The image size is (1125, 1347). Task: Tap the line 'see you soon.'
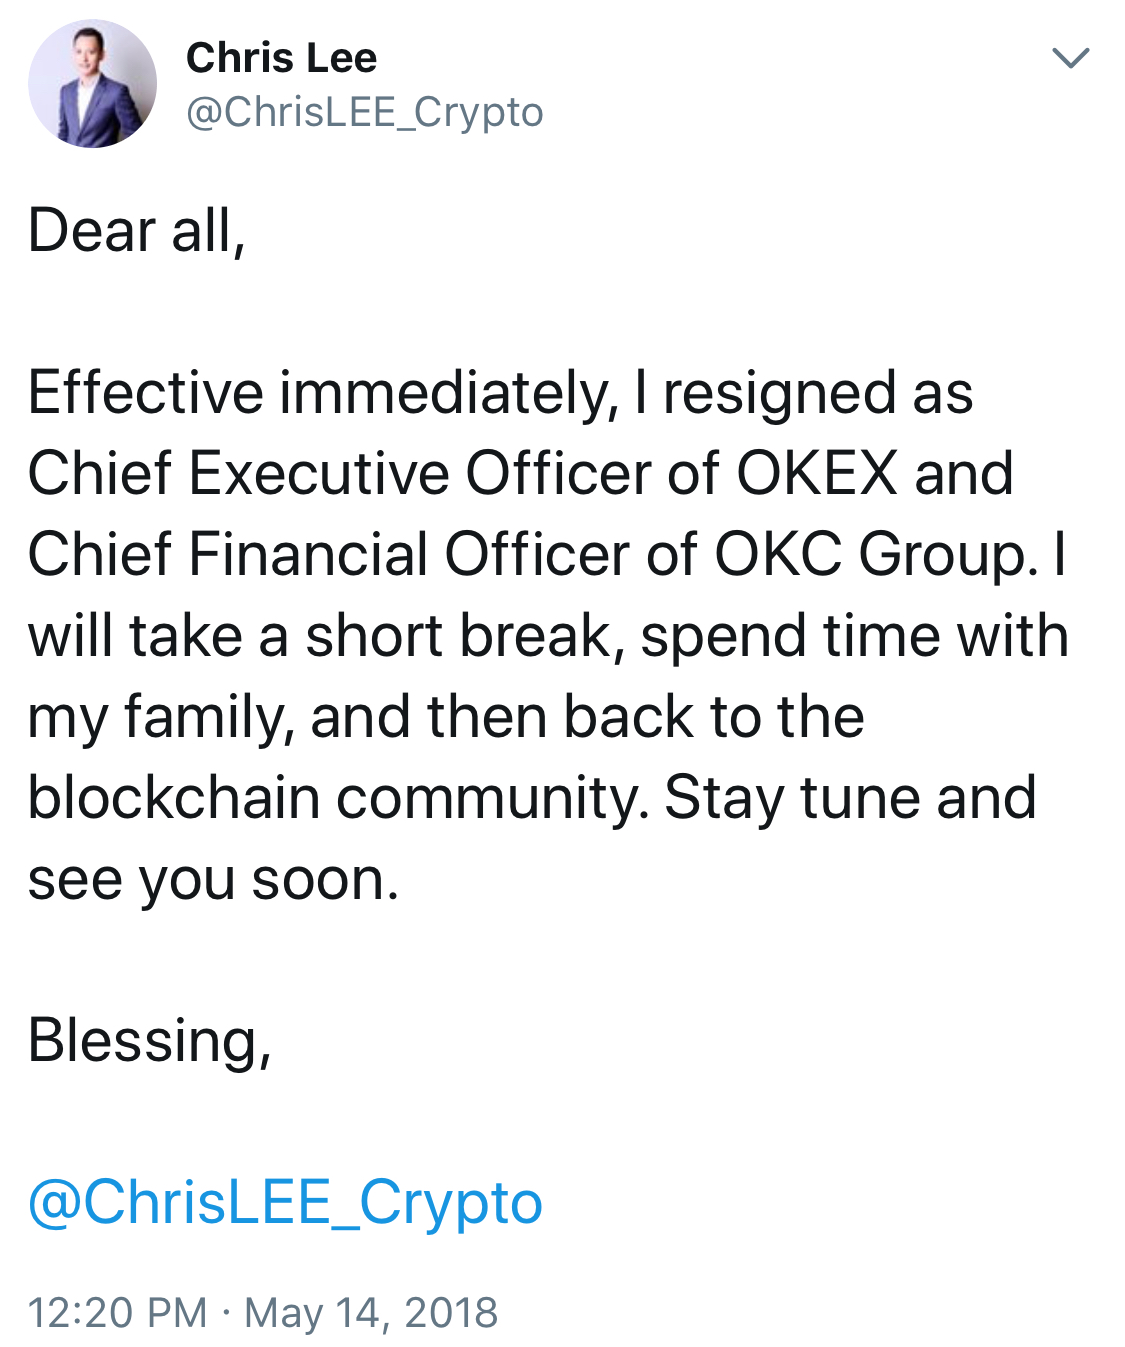click(213, 880)
